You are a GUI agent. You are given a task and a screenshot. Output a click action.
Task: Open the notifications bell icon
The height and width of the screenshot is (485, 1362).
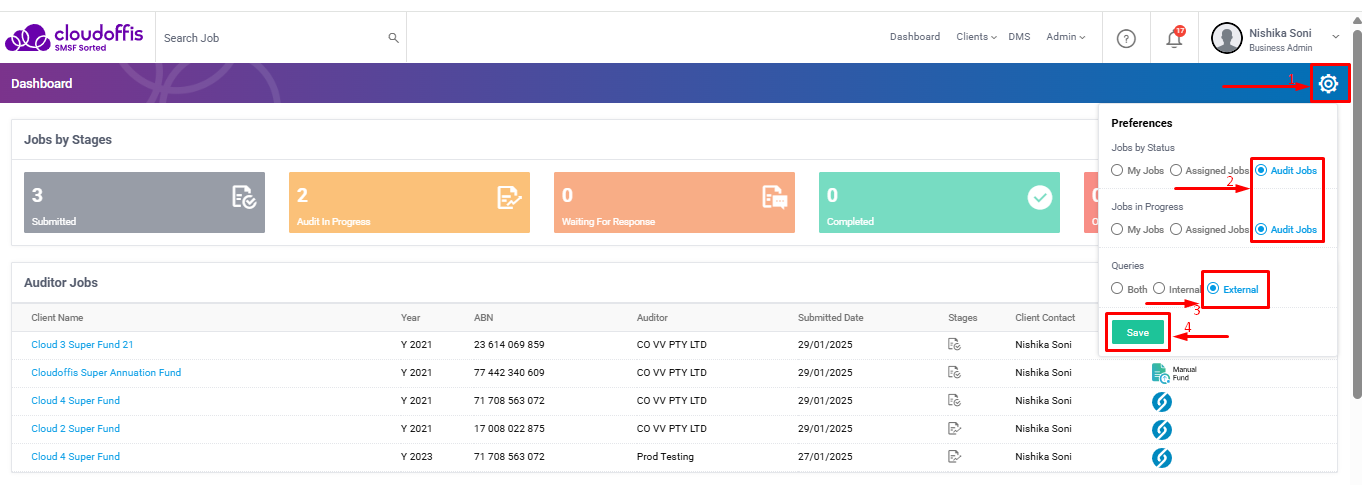pos(1175,38)
